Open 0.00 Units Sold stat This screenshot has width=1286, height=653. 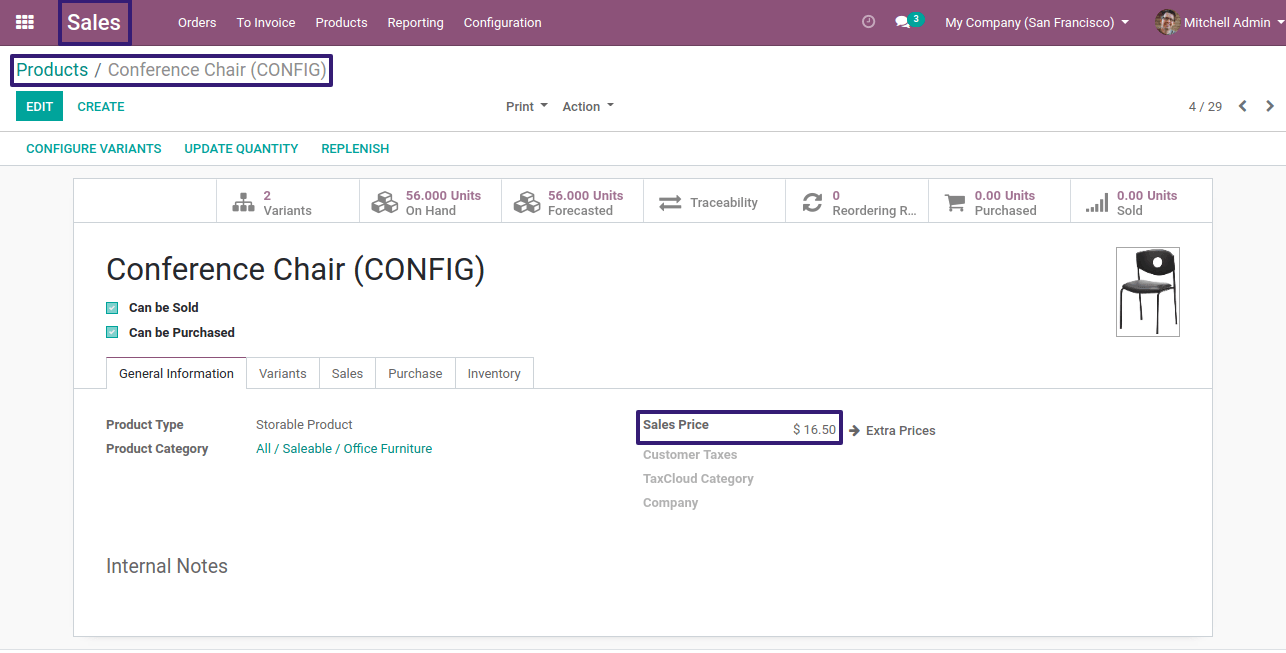(x=1140, y=202)
